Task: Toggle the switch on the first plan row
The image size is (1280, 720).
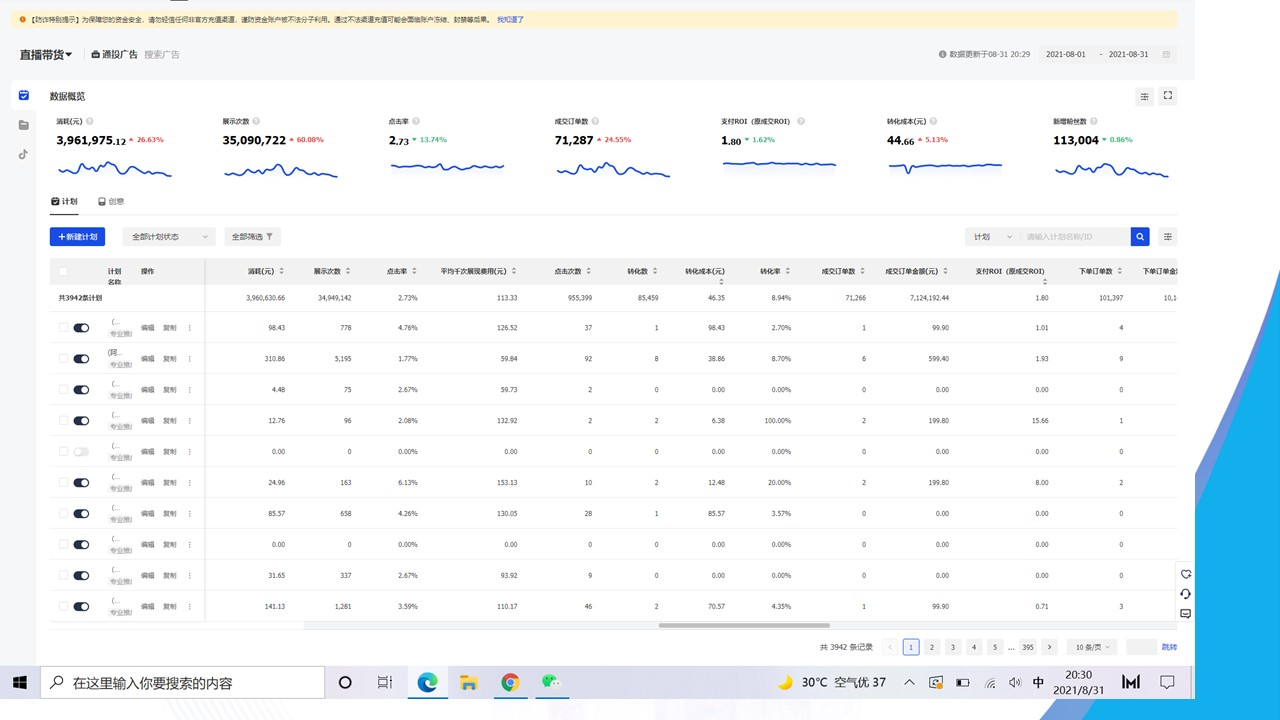Action: 81,327
